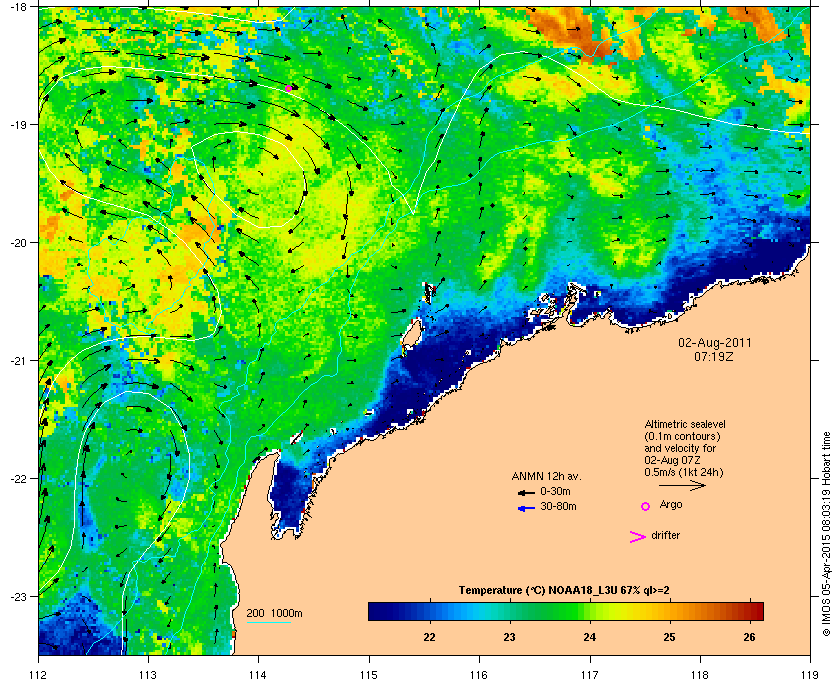Click the 0.5m/s velocity scale arrow

click(x=682, y=485)
